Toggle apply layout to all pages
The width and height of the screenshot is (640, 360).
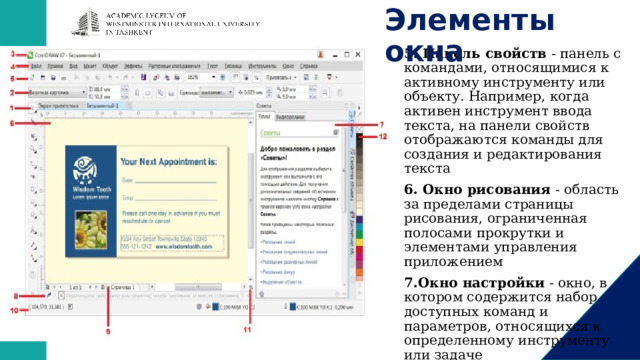pos(160,93)
